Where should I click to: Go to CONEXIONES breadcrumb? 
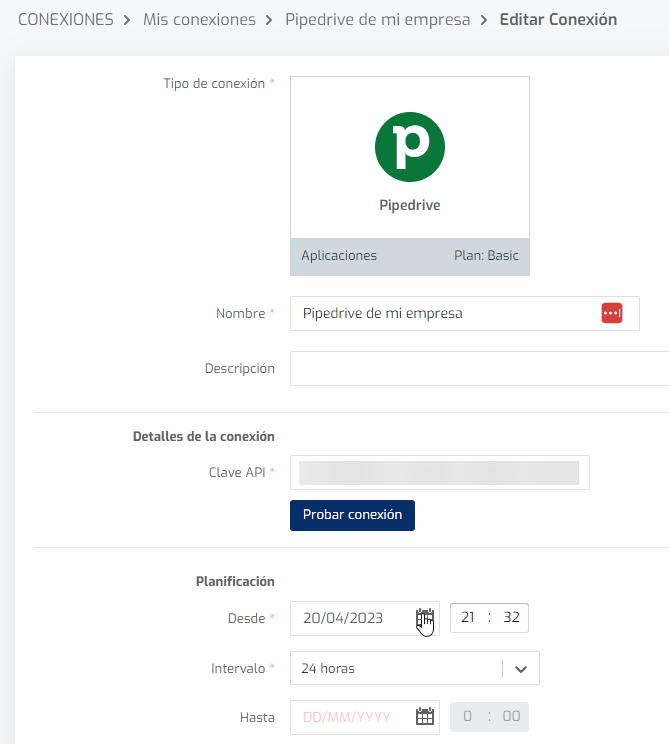[x=66, y=19]
